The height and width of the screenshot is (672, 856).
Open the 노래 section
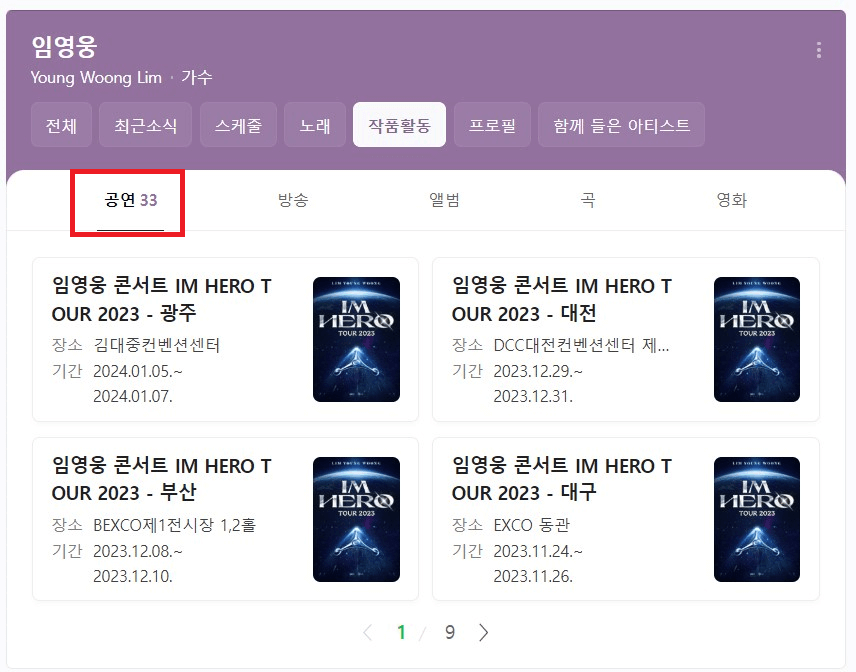tap(315, 125)
